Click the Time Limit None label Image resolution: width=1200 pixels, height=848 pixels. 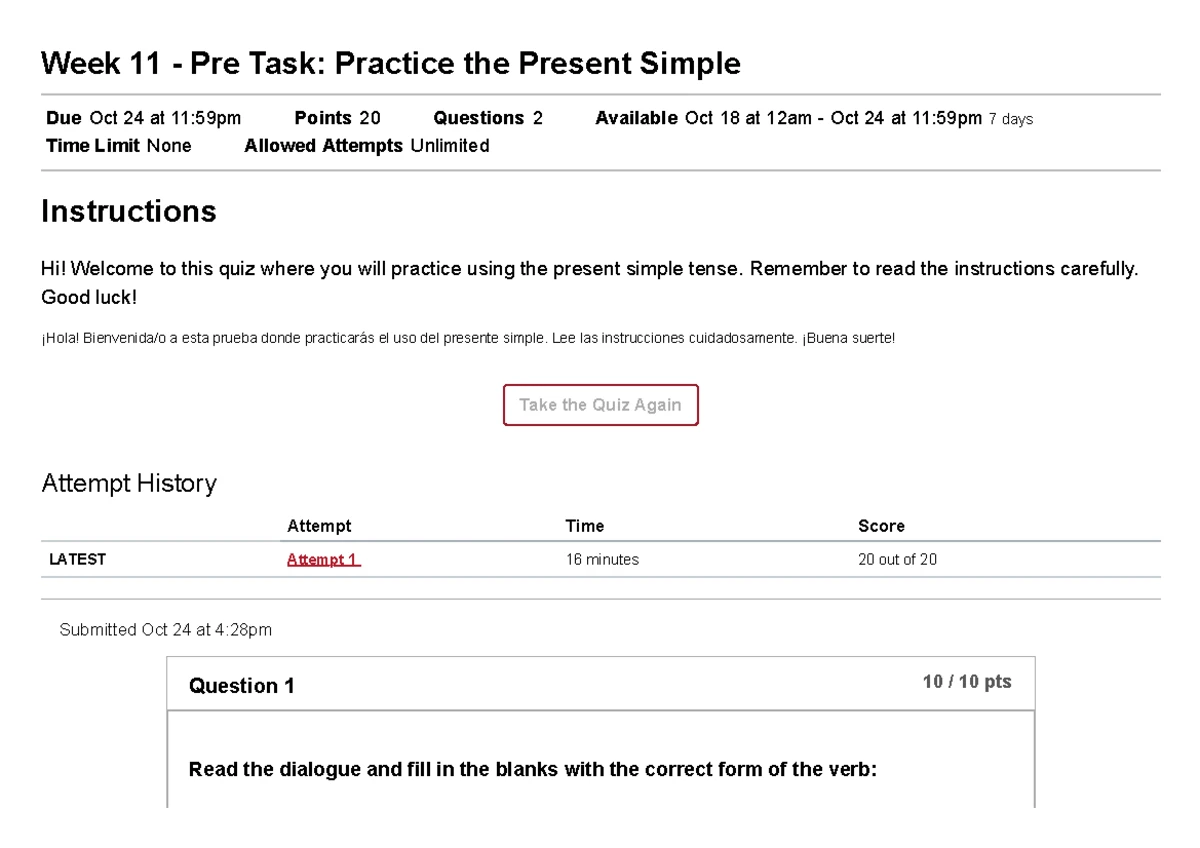coord(117,145)
